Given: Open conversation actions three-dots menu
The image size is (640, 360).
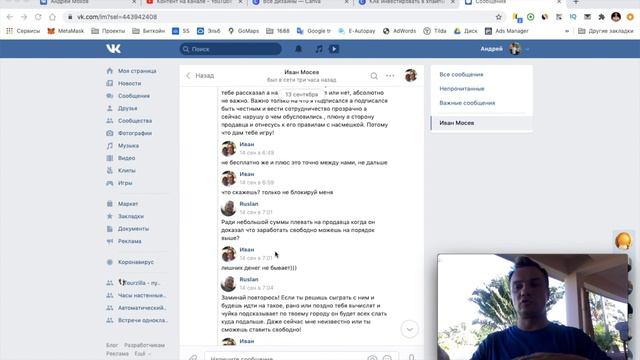Looking at the screenshot, I should tap(390, 76).
